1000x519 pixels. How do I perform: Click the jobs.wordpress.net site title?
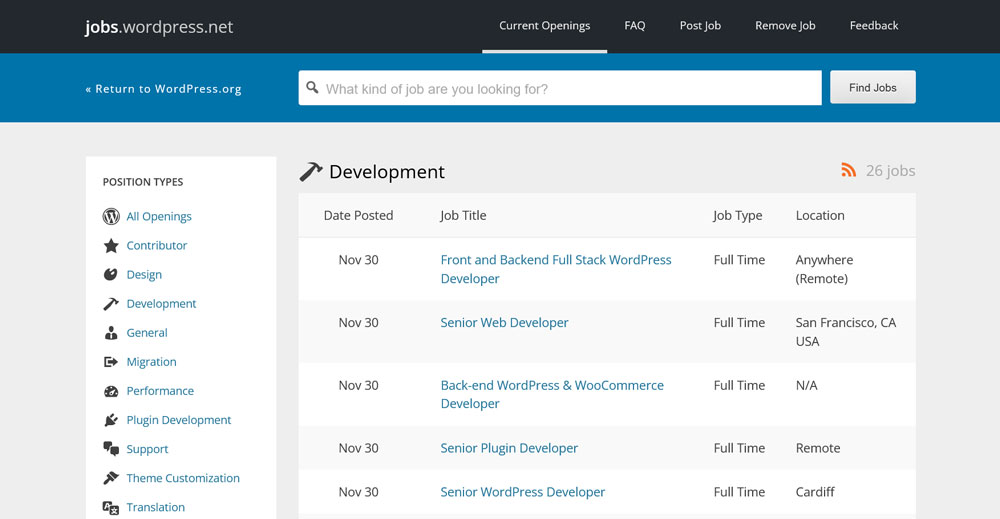tap(159, 27)
